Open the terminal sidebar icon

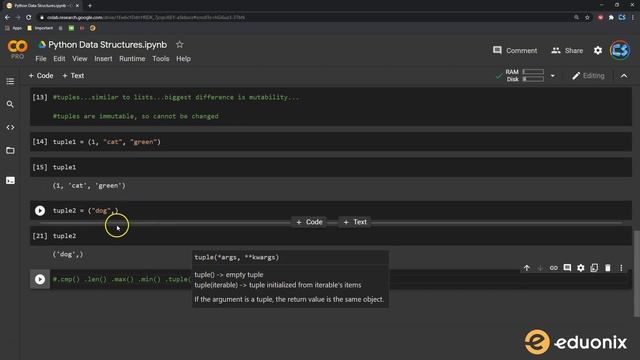(x=10, y=180)
